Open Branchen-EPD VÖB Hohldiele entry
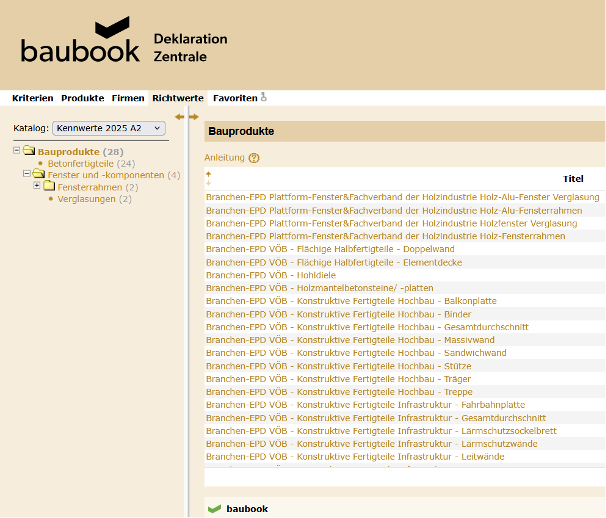The width and height of the screenshot is (606, 518). [271, 275]
